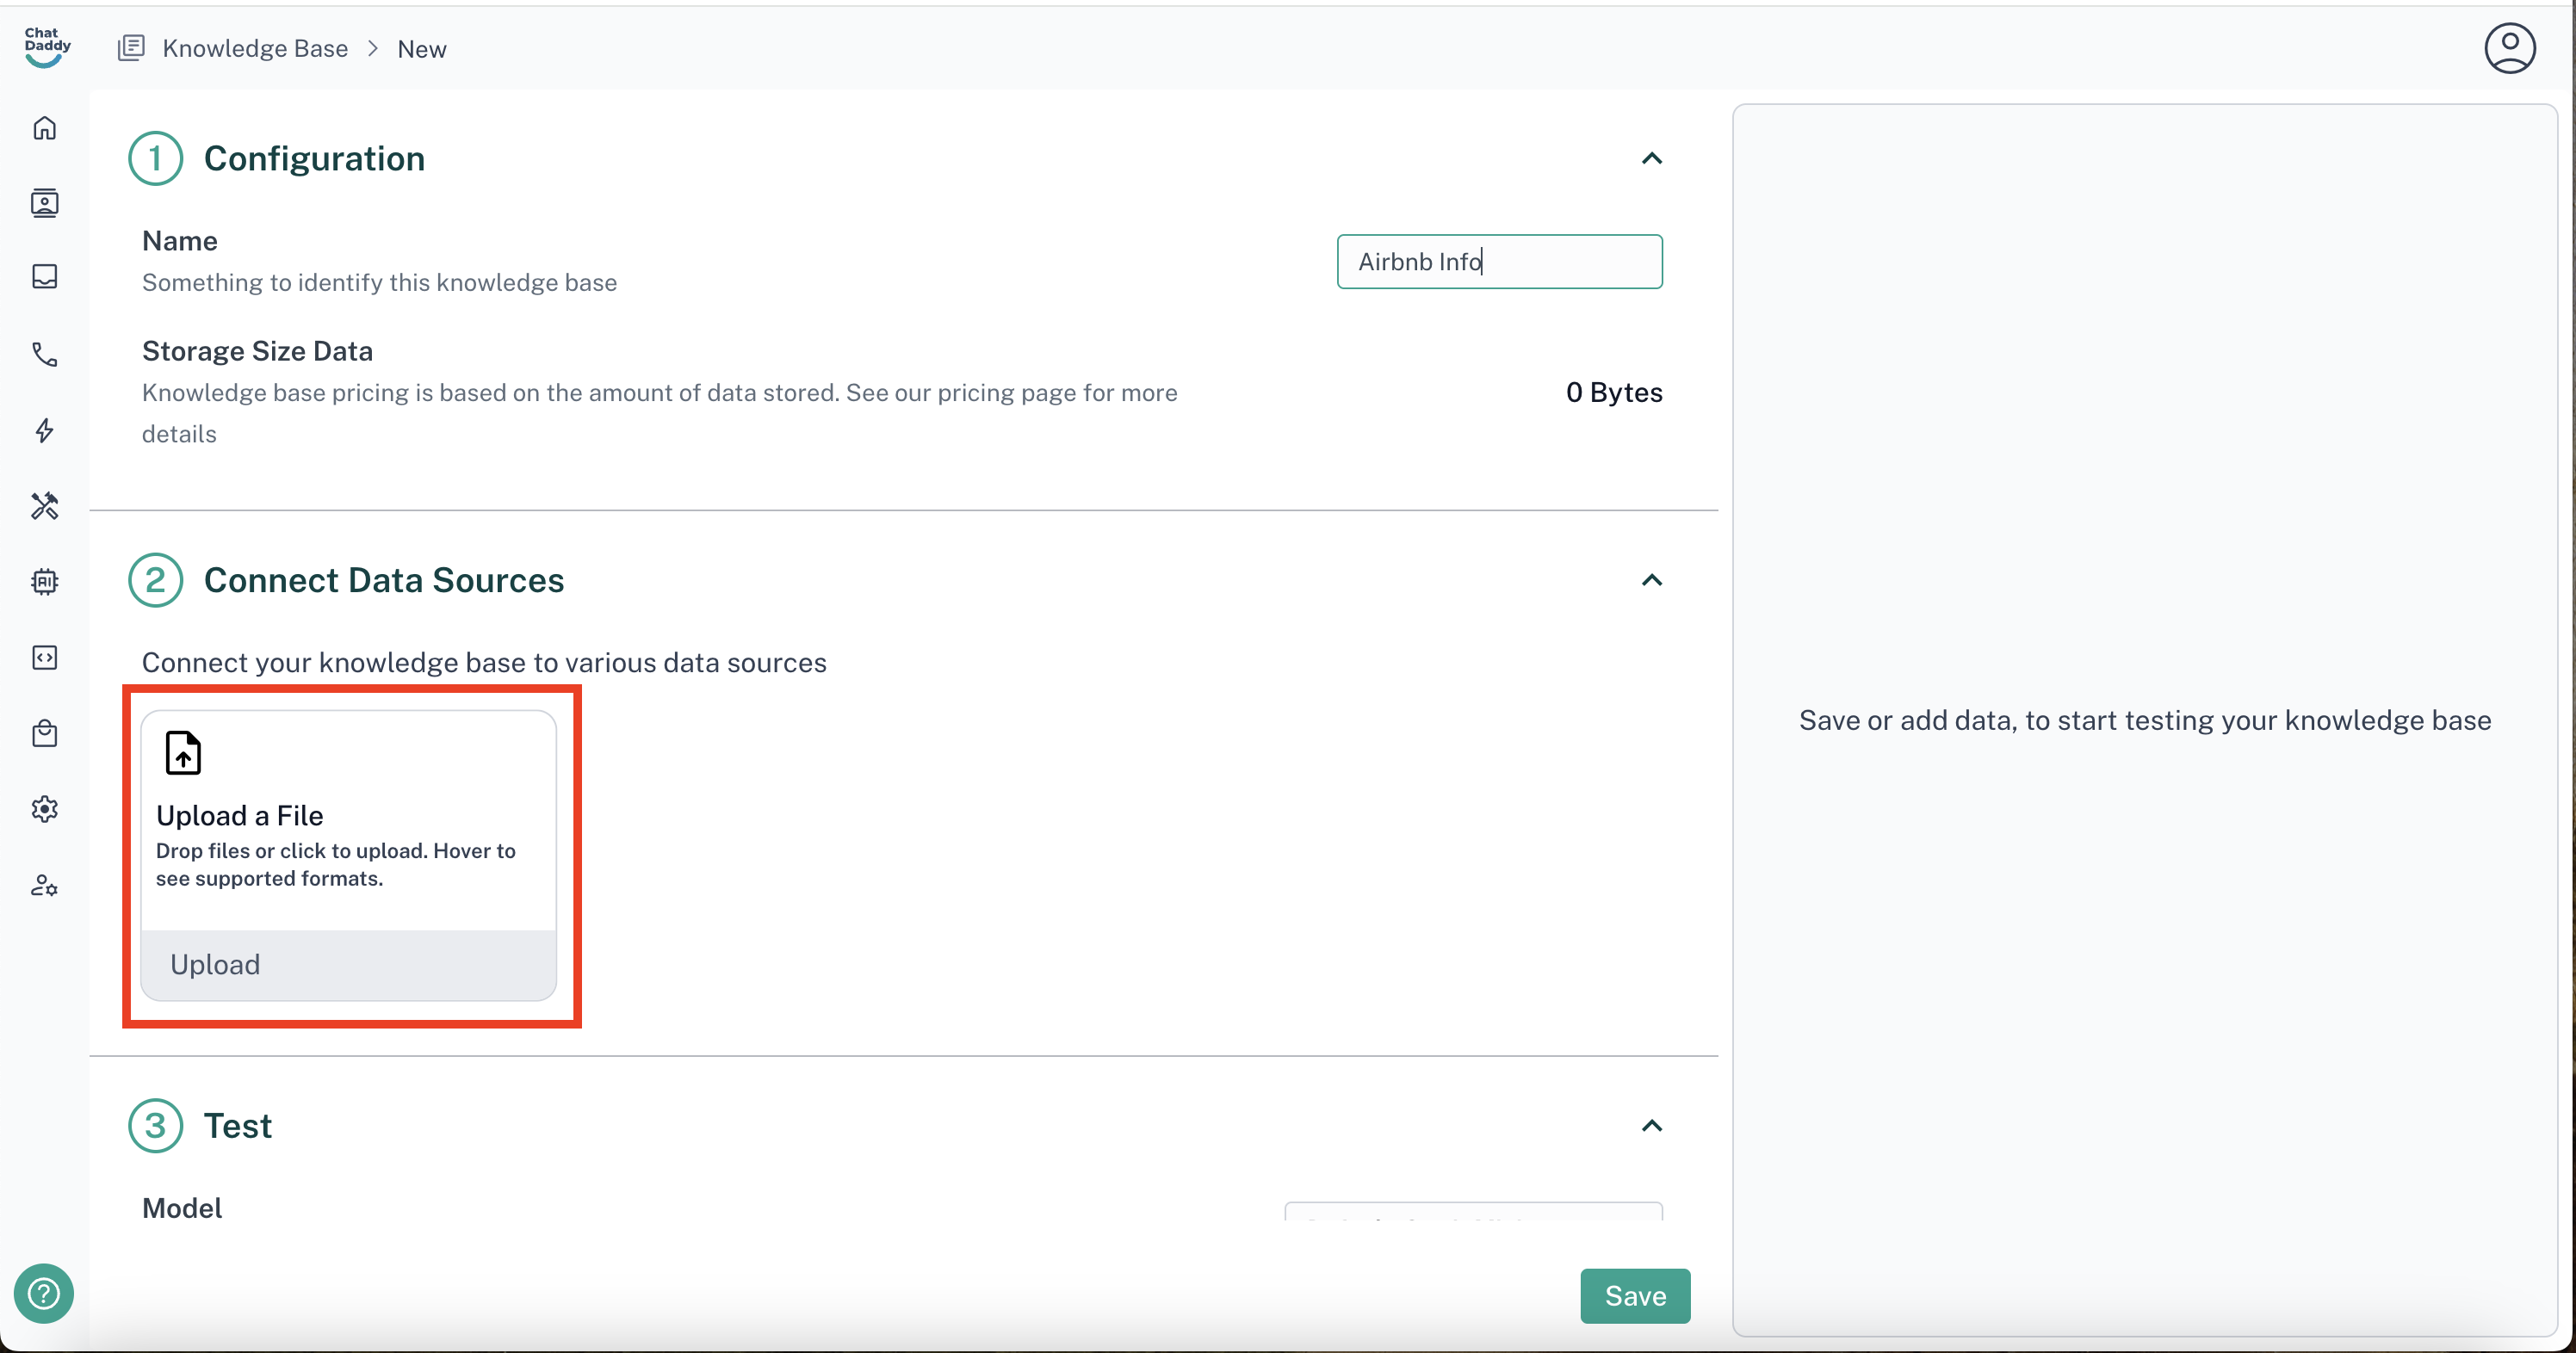Collapse the Configuration section
The height and width of the screenshot is (1353, 2576).
click(1651, 158)
